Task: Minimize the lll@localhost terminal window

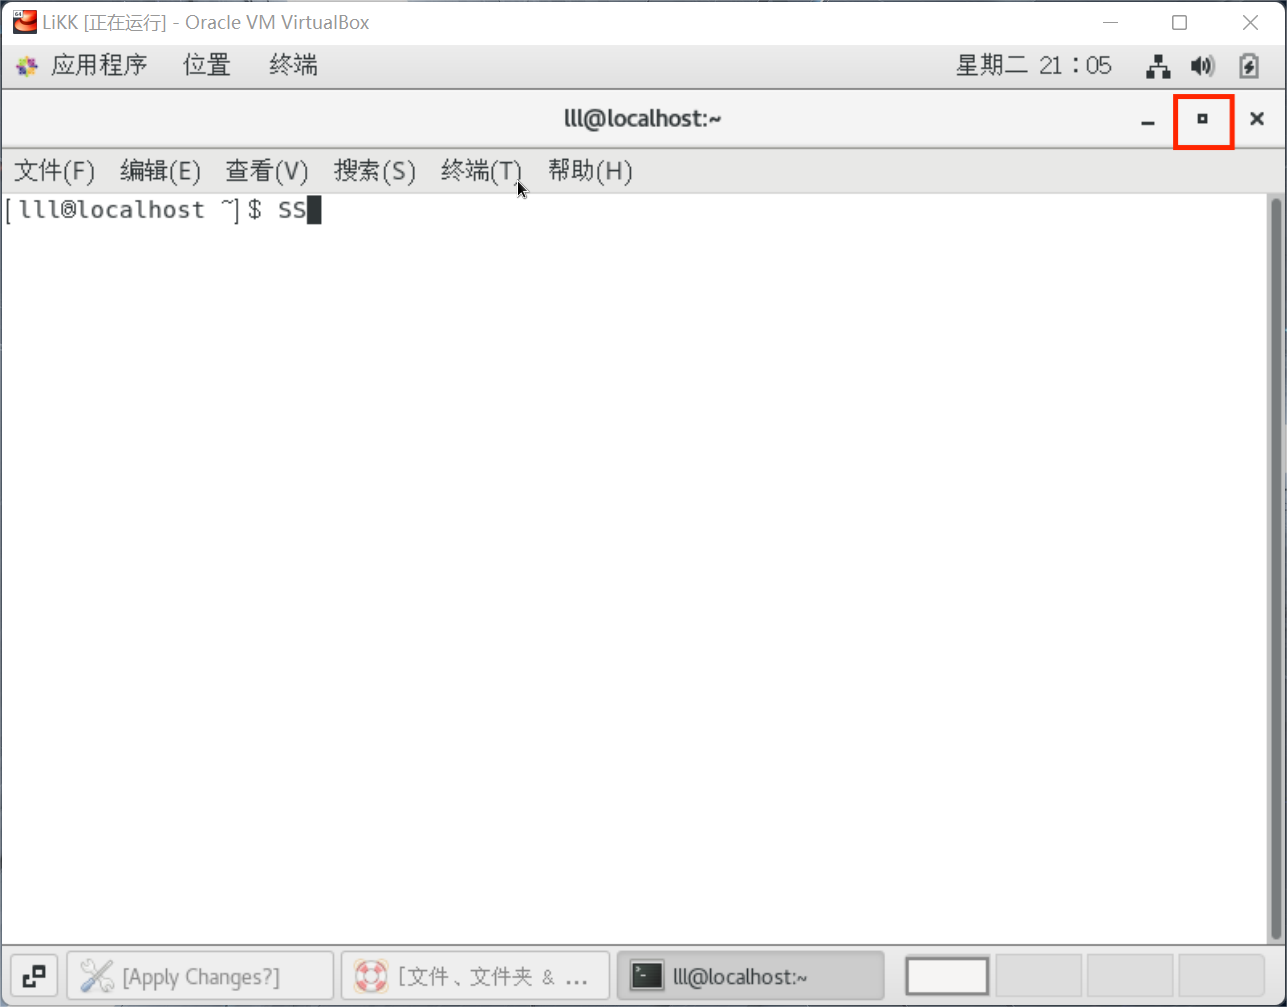Action: point(1148,120)
